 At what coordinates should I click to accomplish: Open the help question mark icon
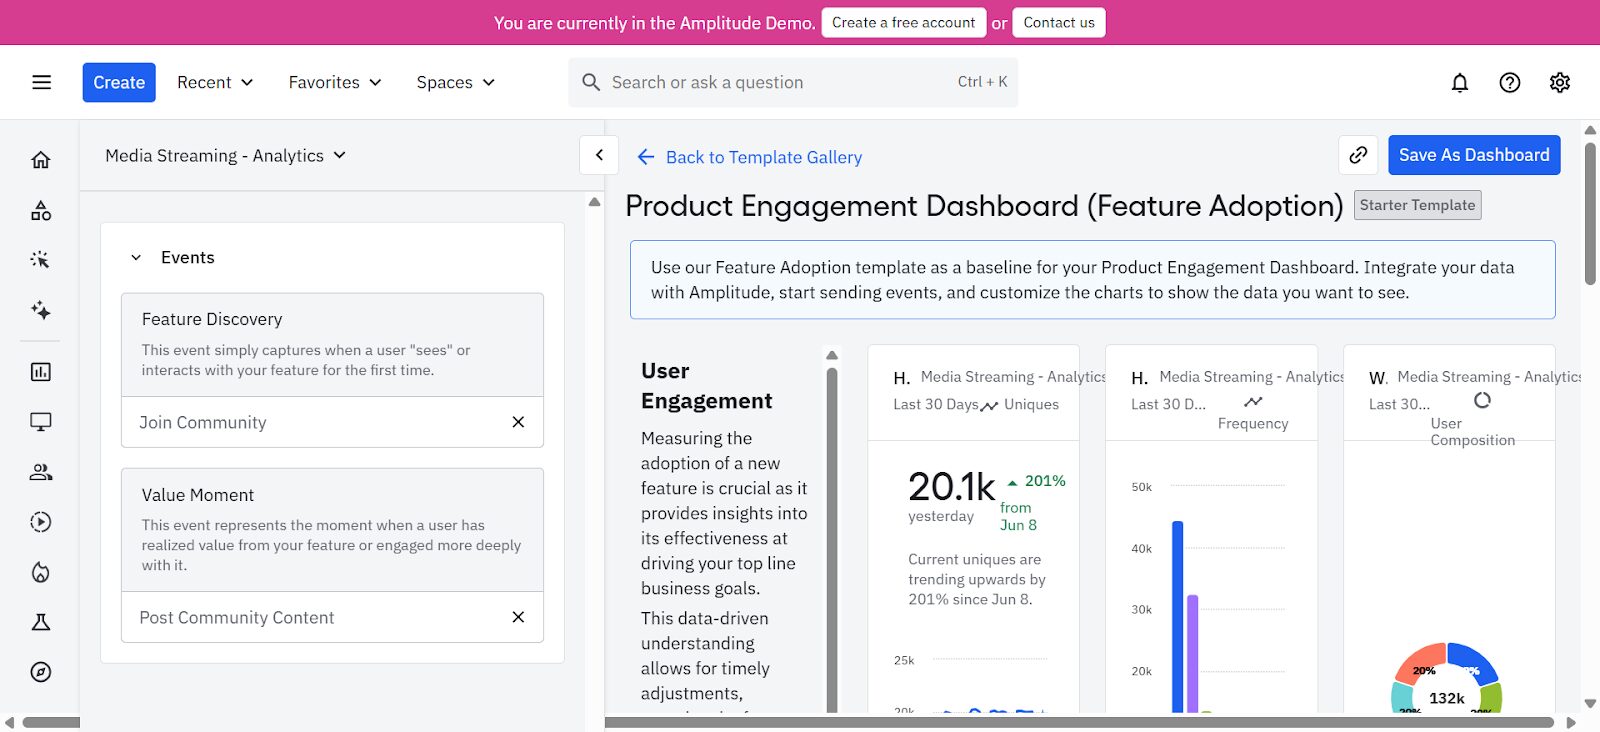click(x=1510, y=82)
